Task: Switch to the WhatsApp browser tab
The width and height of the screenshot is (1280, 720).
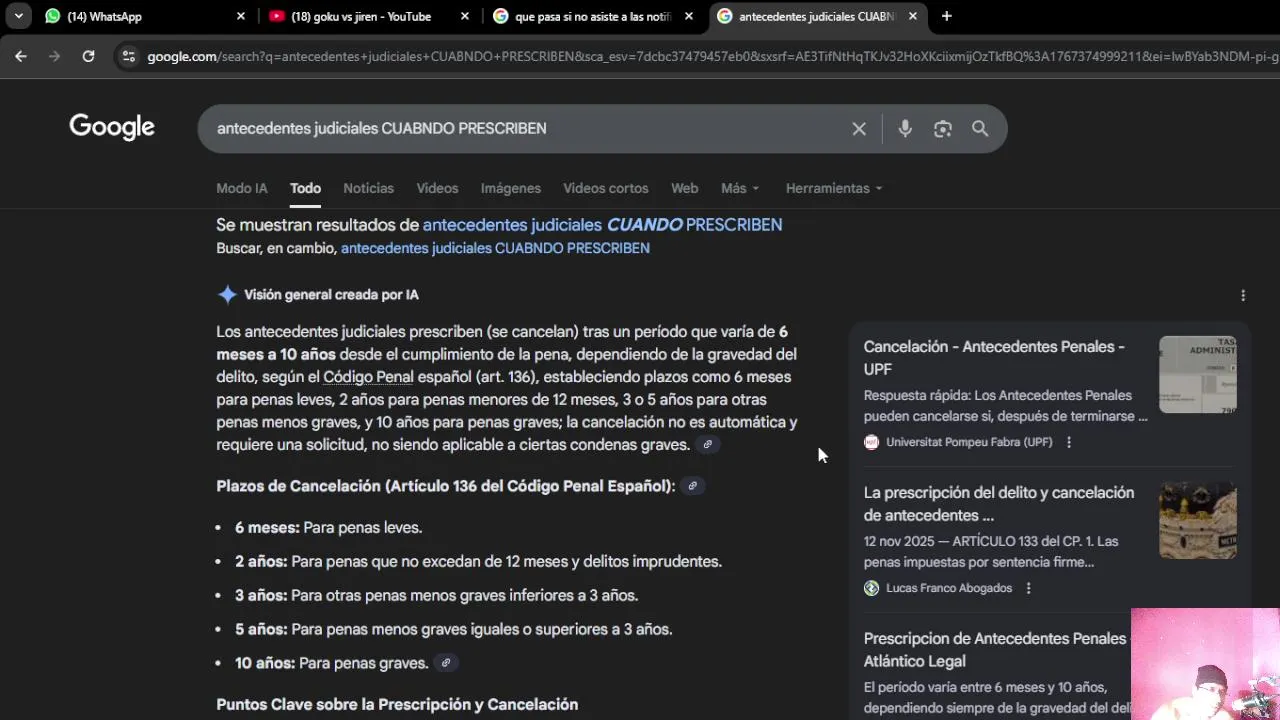Action: (143, 16)
